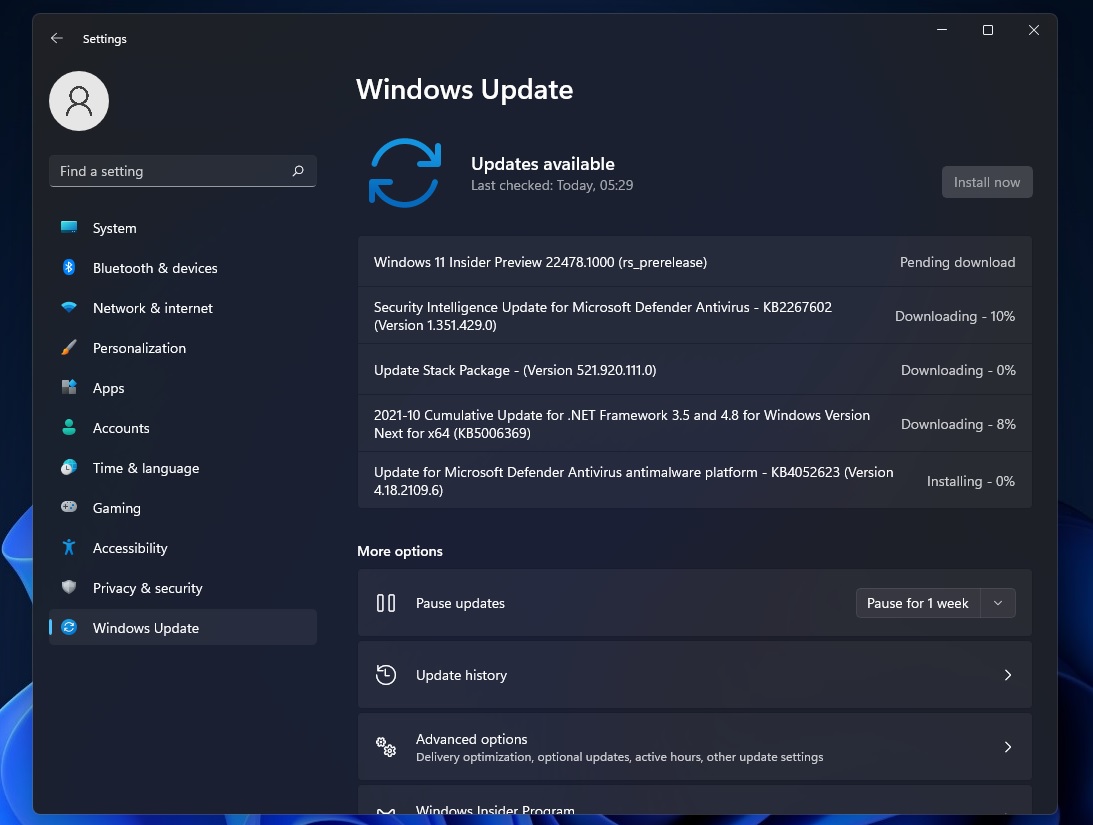This screenshot has height=825, width=1093.
Task: Click the Privacy shield icon
Action: 69,587
